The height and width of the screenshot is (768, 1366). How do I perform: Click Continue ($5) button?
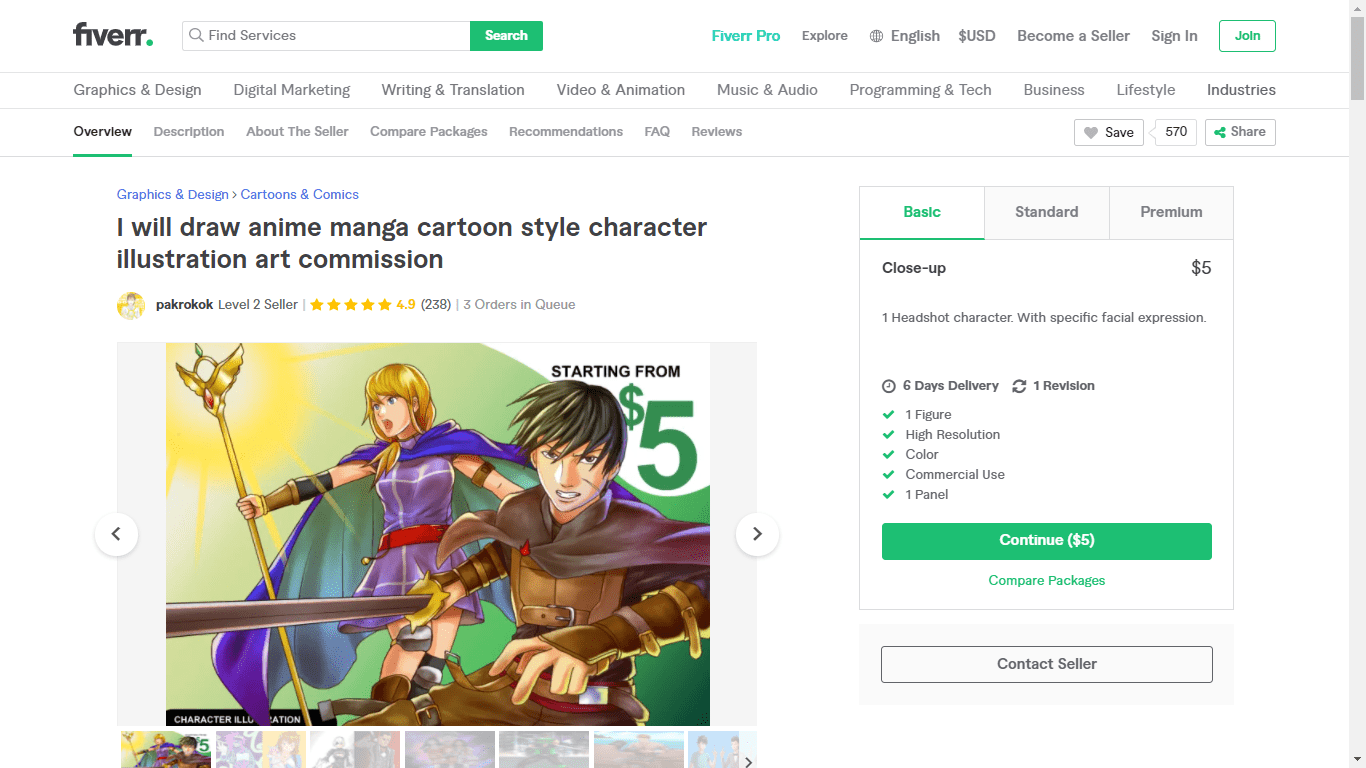tap(1047, 541)
